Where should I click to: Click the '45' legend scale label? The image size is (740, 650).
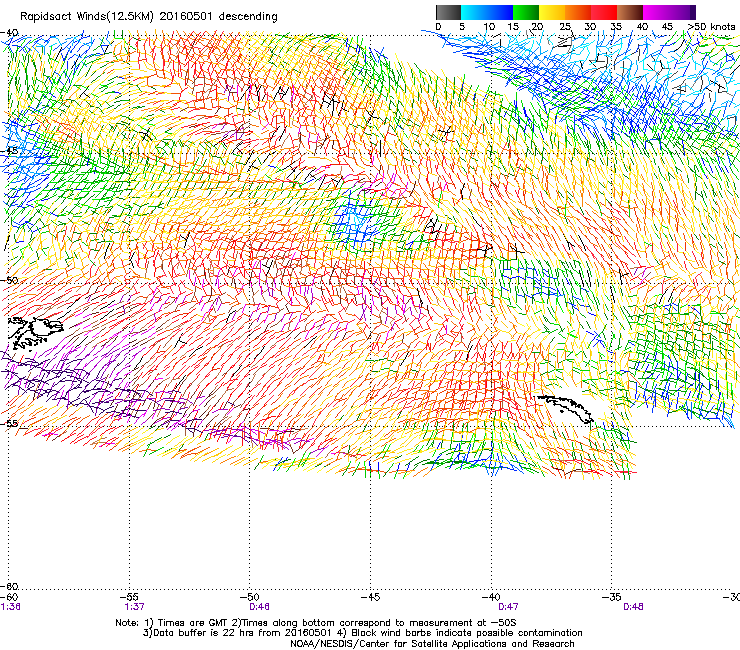click(667, 27)
